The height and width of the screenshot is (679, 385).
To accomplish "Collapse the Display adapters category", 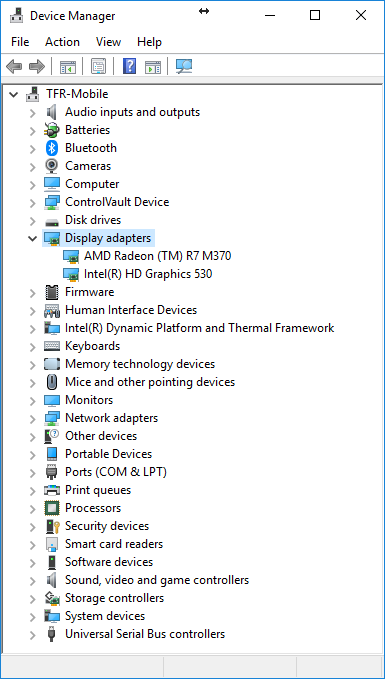I will [x=32, y=238].
